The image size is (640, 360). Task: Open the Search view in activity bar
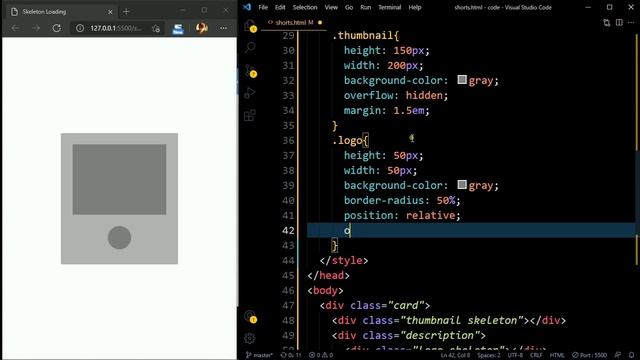click(x=250, y=47)
